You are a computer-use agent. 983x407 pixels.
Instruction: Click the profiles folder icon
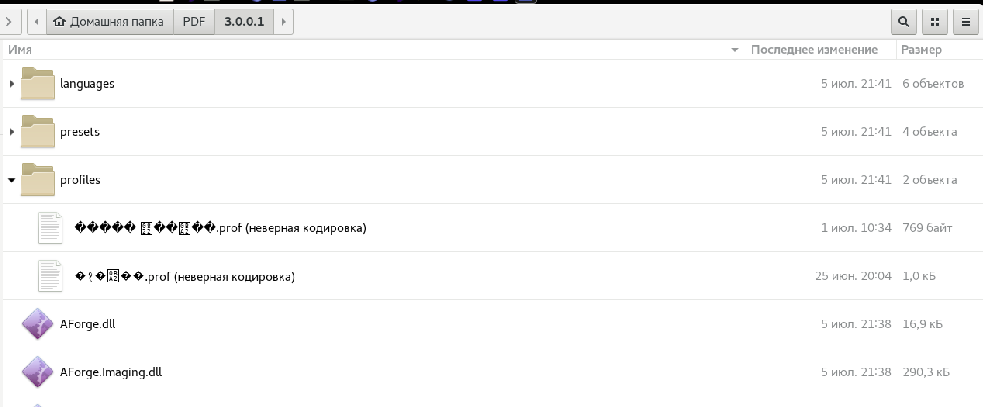(38, 180)
